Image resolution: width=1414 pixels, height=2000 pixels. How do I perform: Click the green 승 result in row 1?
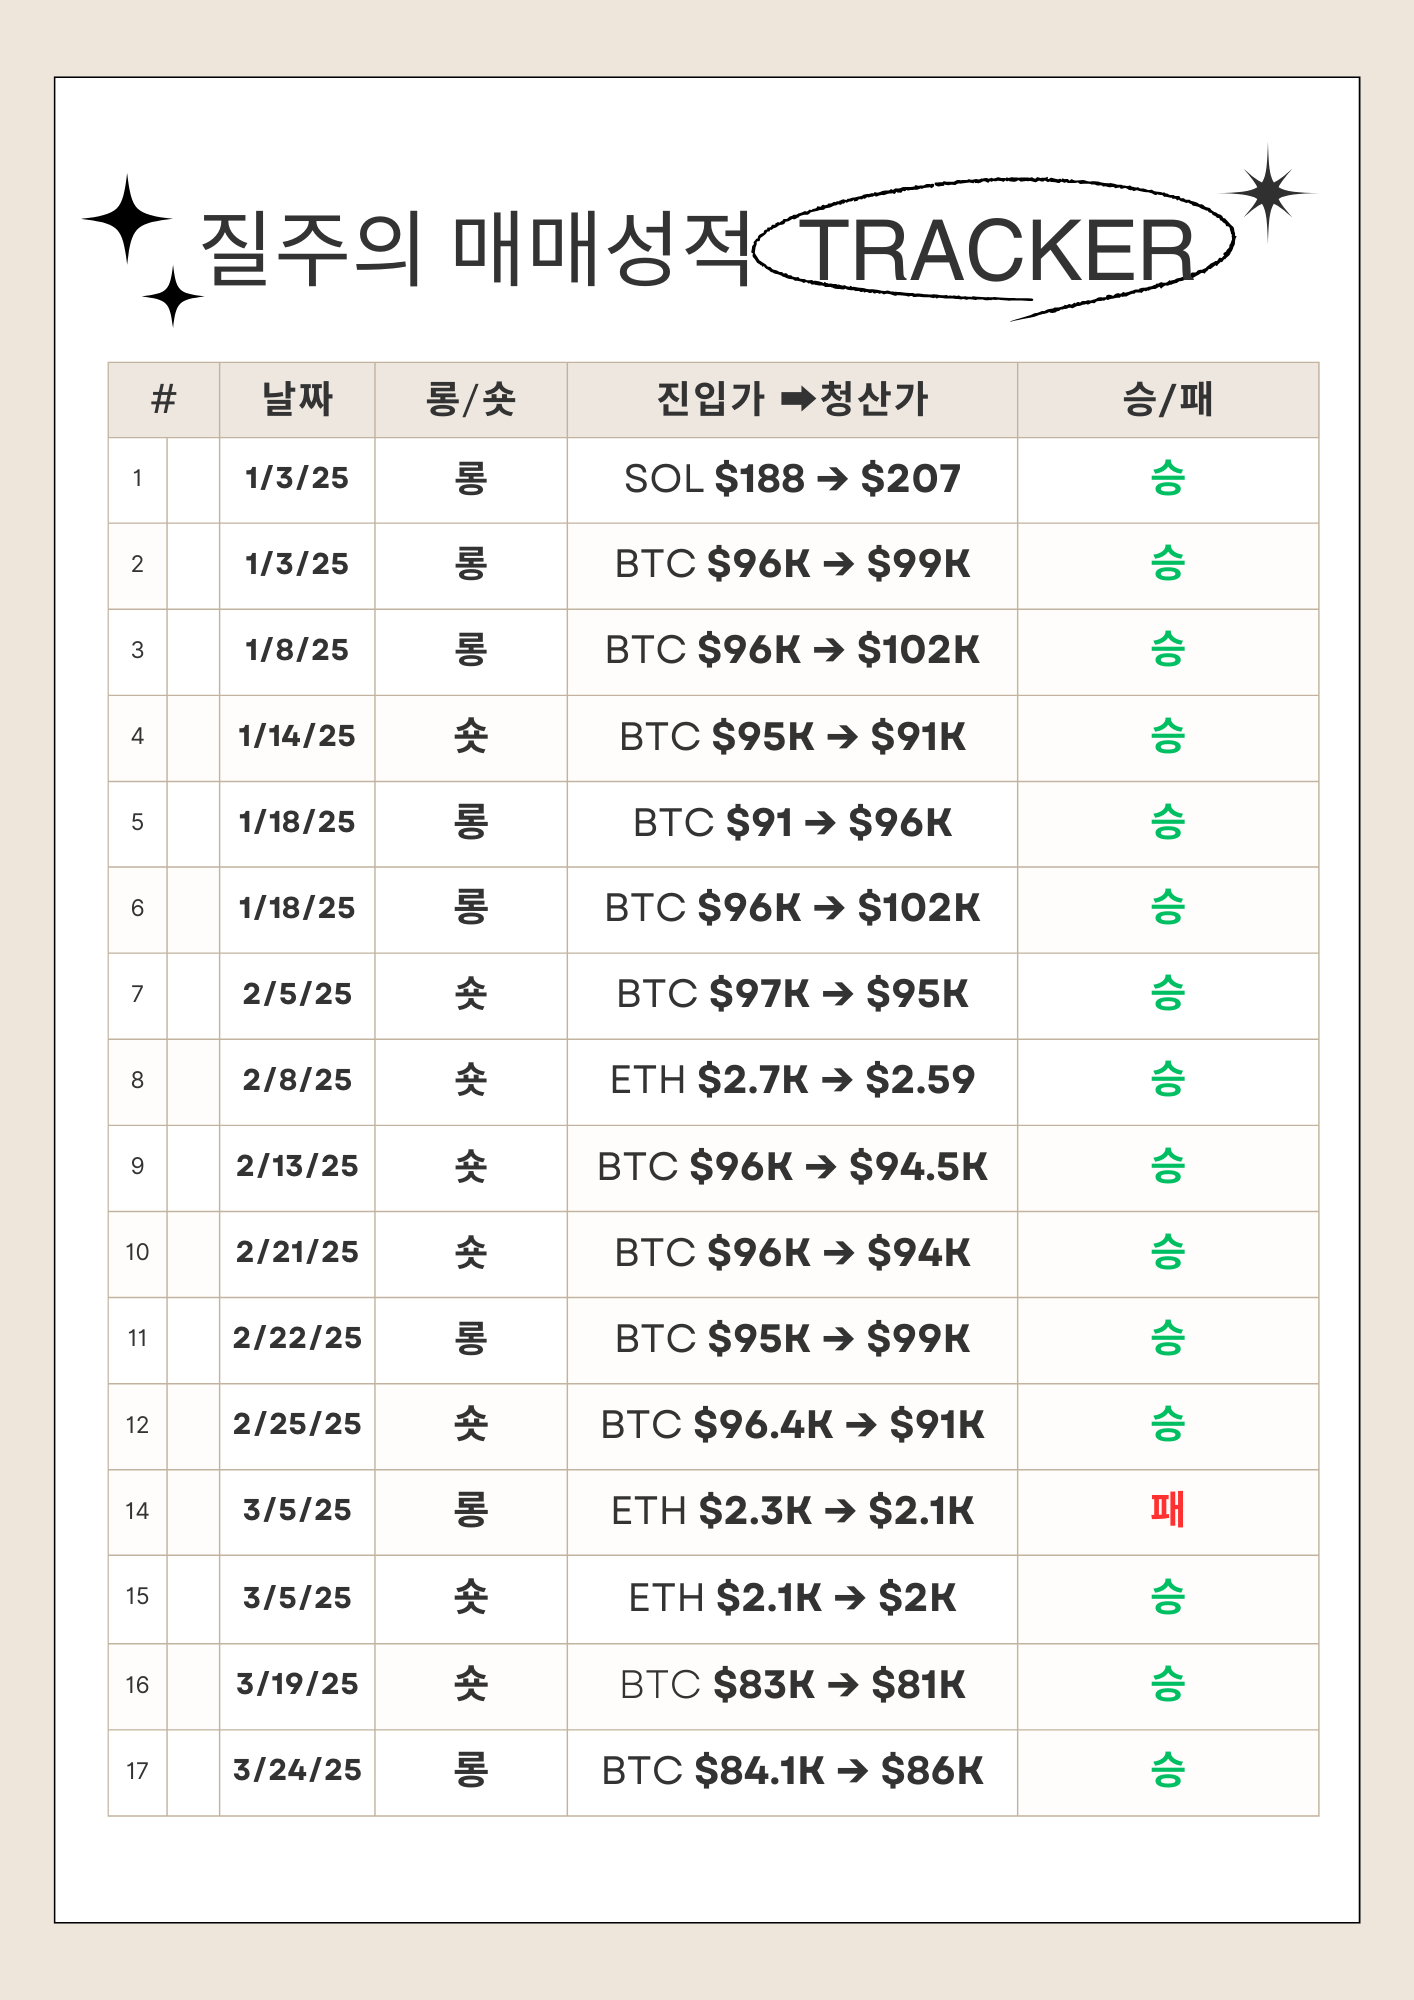[1167, 479]
